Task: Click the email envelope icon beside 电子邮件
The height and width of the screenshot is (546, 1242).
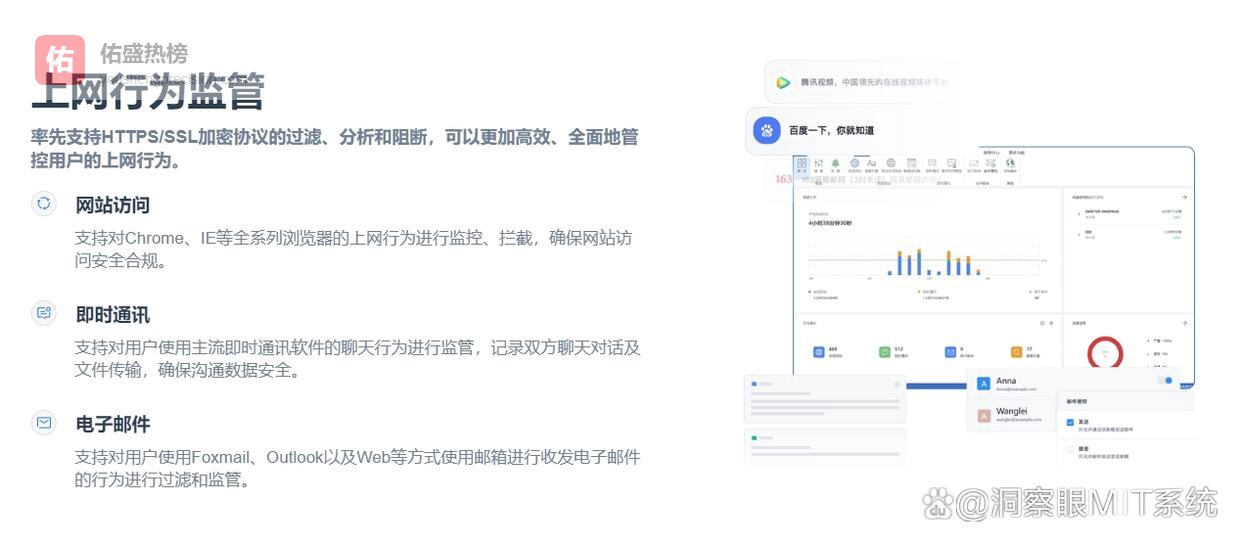Action: point(44,422)
